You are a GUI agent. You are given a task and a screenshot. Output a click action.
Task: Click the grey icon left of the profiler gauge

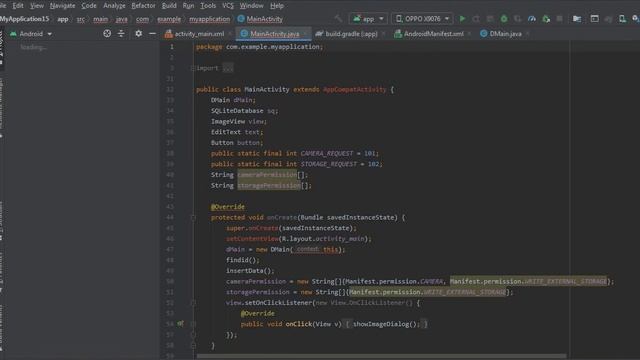518,19
